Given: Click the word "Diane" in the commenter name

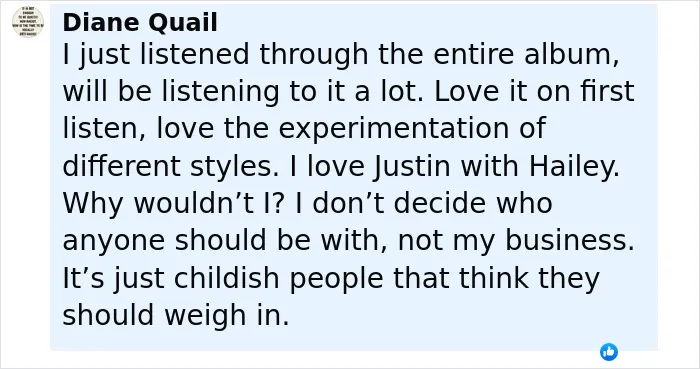Looking at the screenshot, I should coord(101,22).
